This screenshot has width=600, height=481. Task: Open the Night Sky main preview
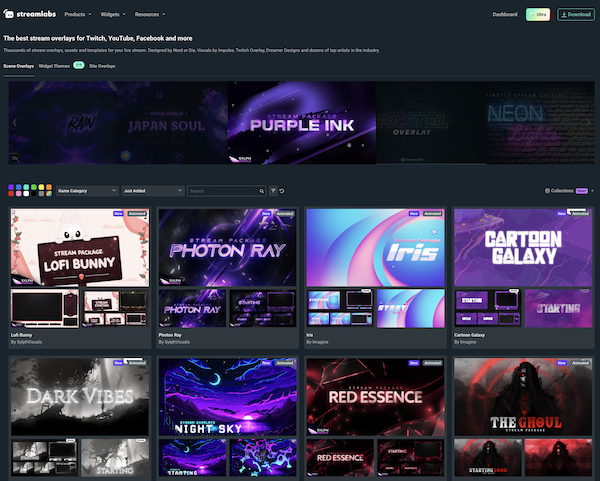coord(228,397)
